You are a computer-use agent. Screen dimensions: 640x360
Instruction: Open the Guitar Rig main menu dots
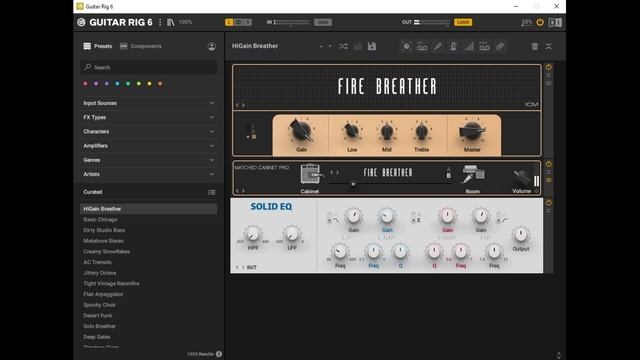160,22
